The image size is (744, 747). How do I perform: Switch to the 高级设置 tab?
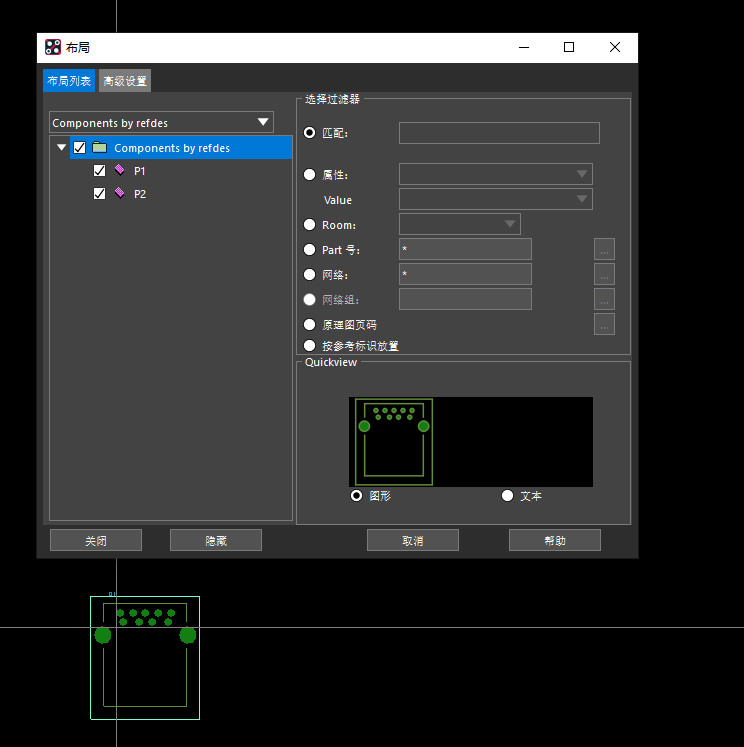point(125,81)
